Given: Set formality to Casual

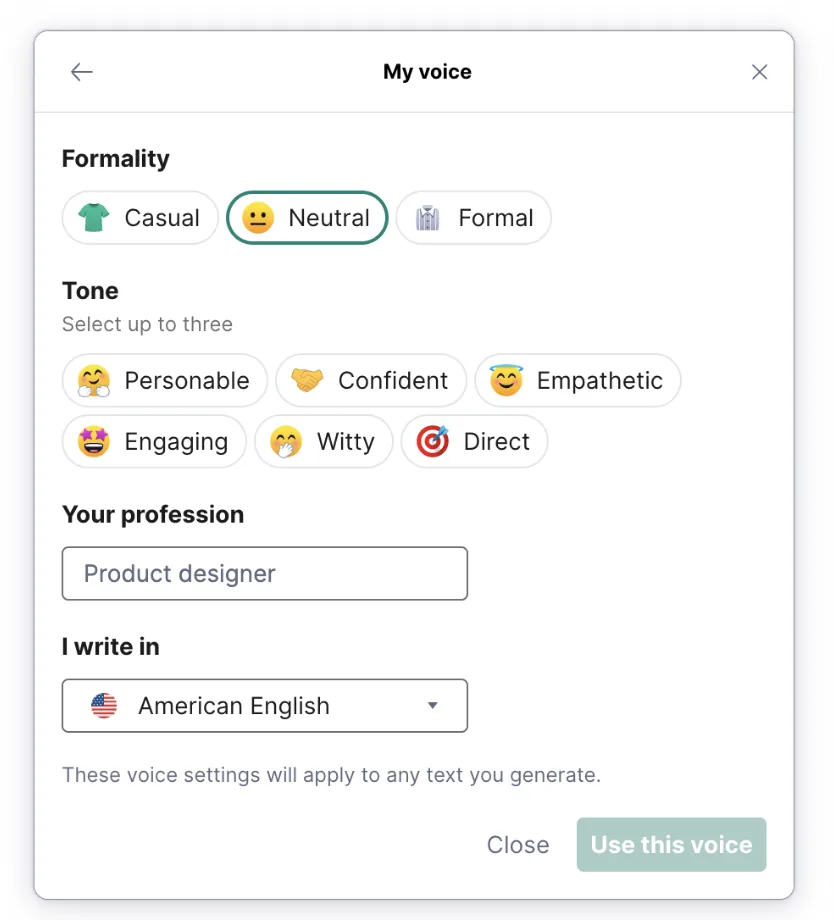Looking at the screenshot, I should 140,218.
